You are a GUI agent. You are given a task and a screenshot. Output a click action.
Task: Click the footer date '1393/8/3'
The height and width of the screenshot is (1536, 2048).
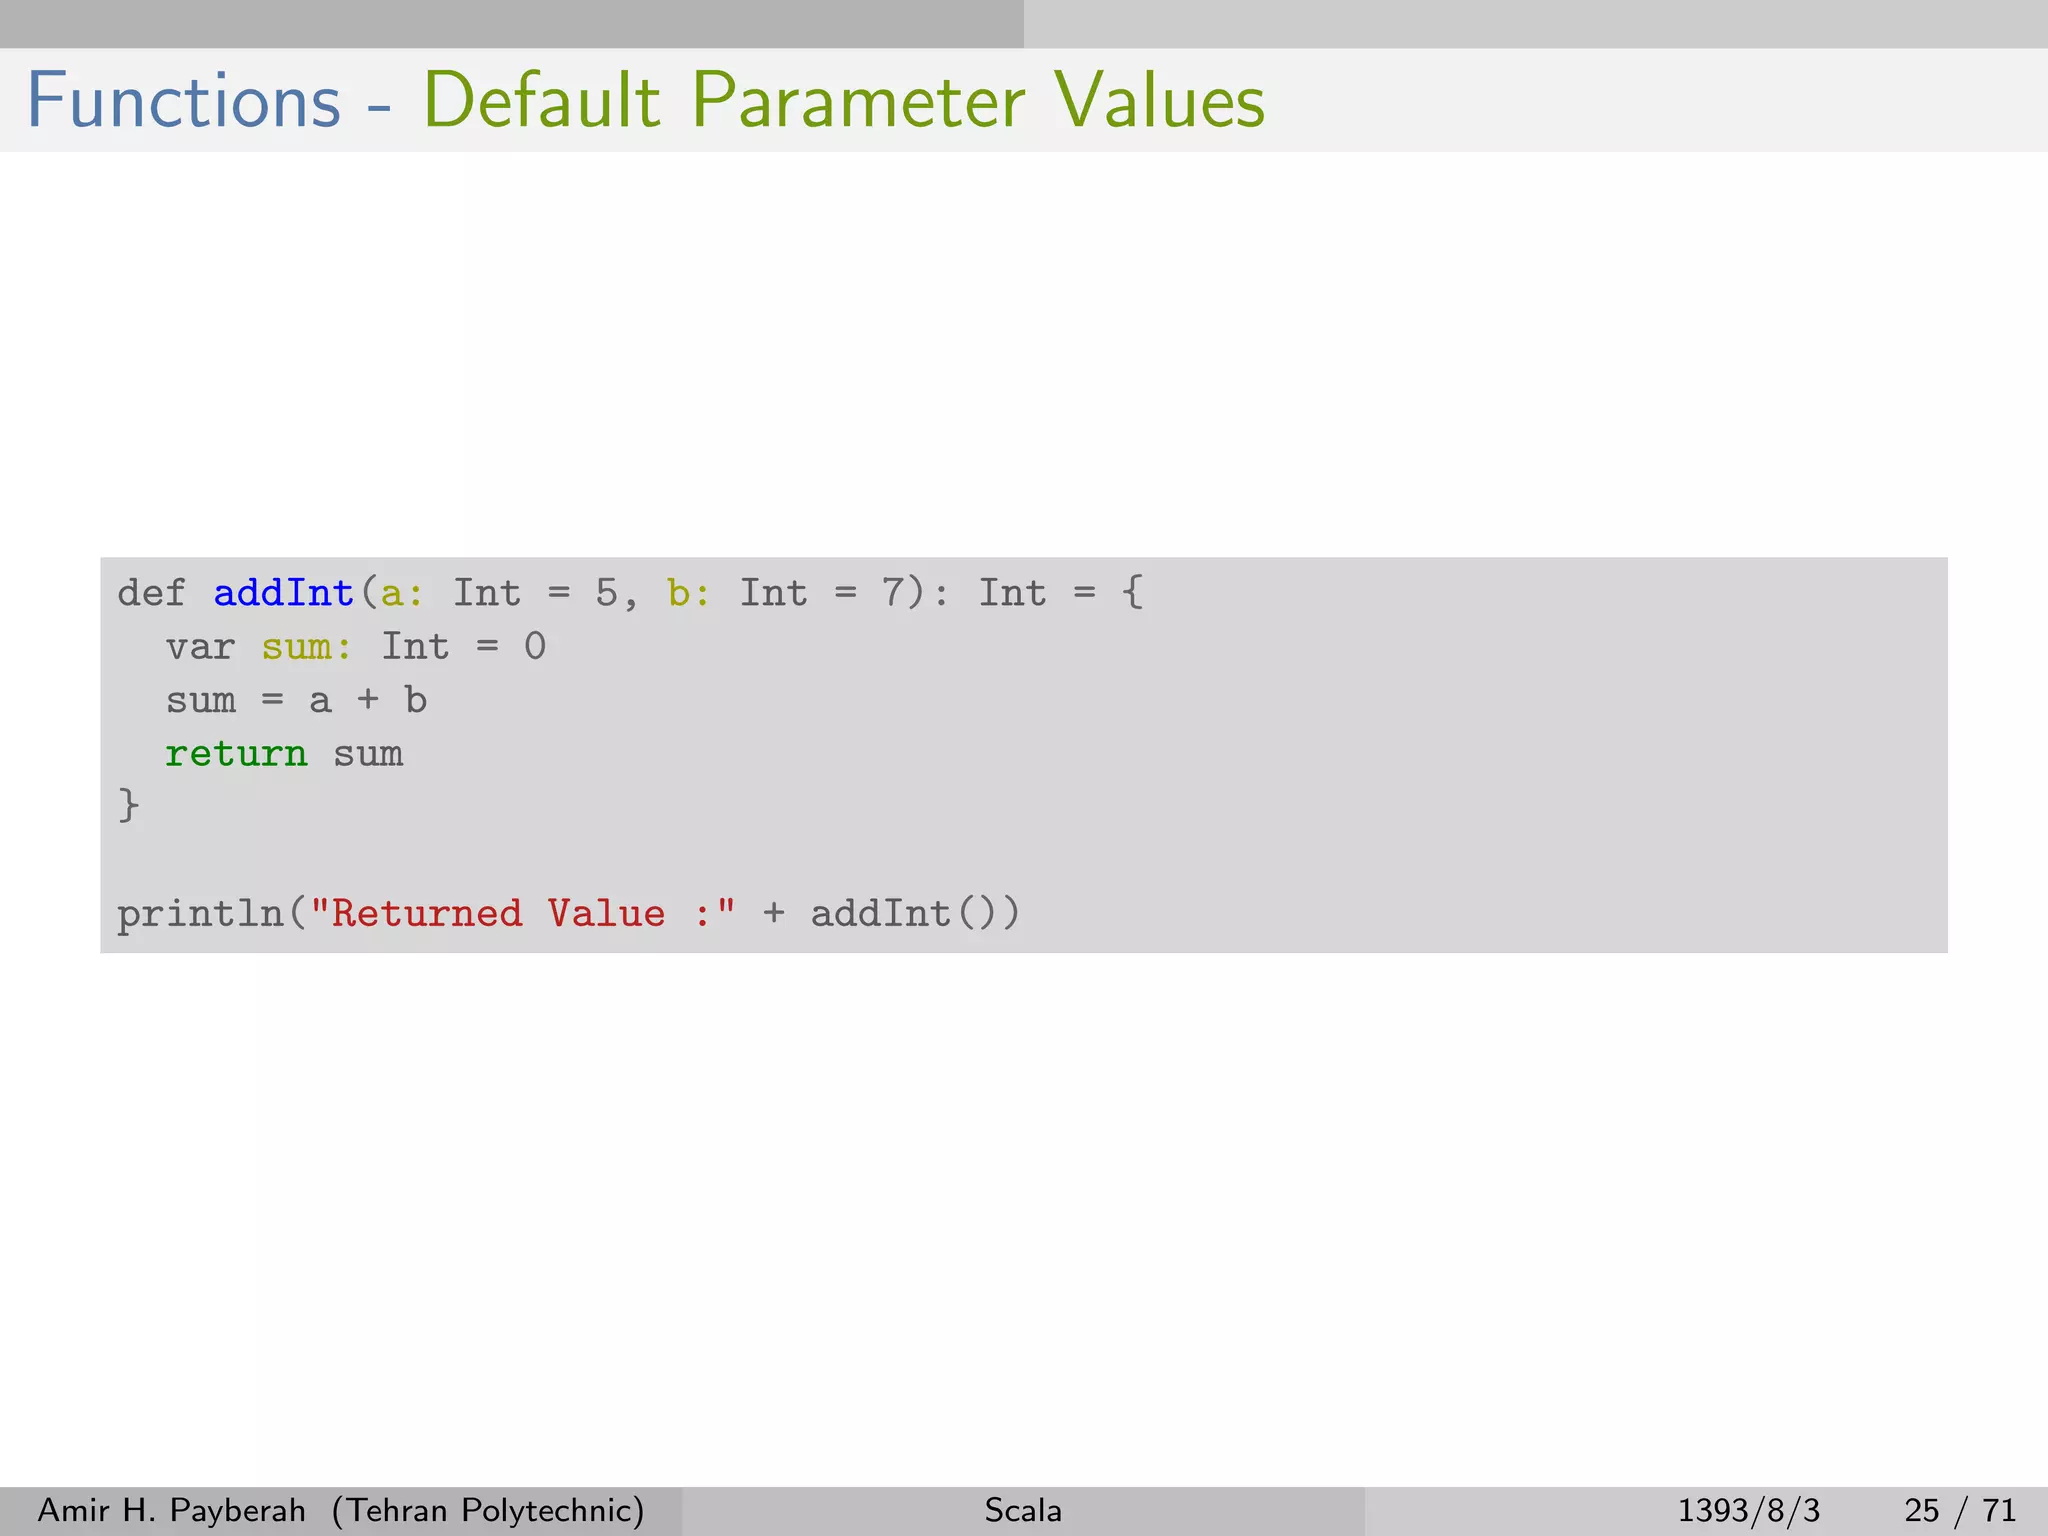(1748, 1510)
